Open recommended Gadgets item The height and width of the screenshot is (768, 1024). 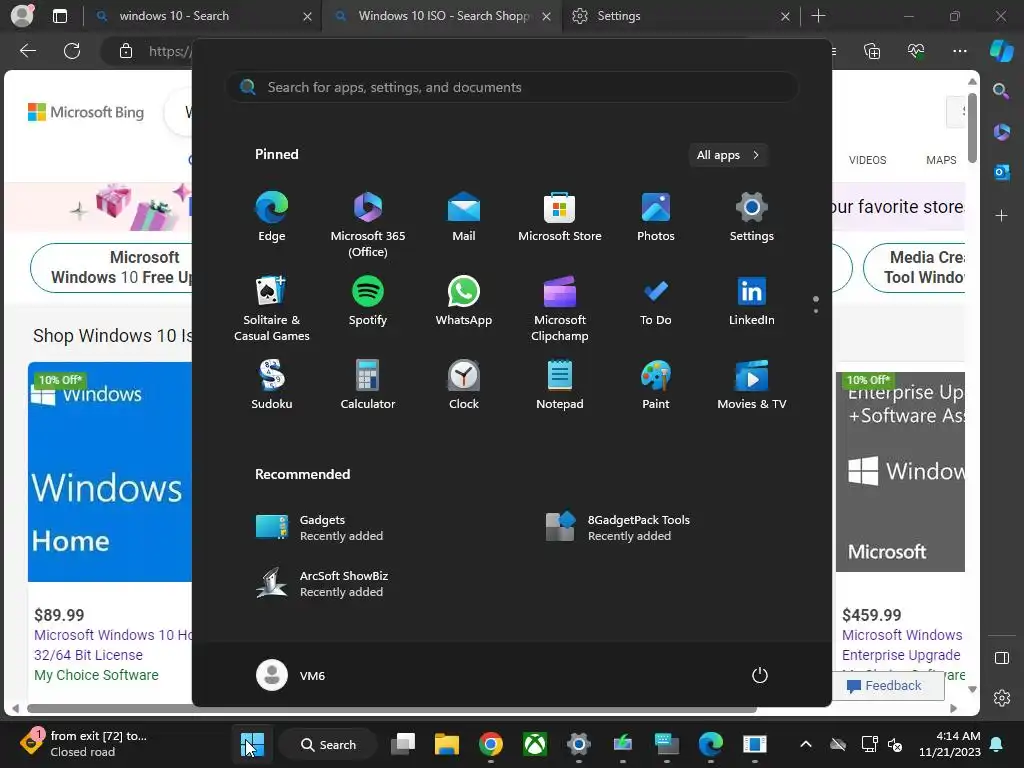320,528
